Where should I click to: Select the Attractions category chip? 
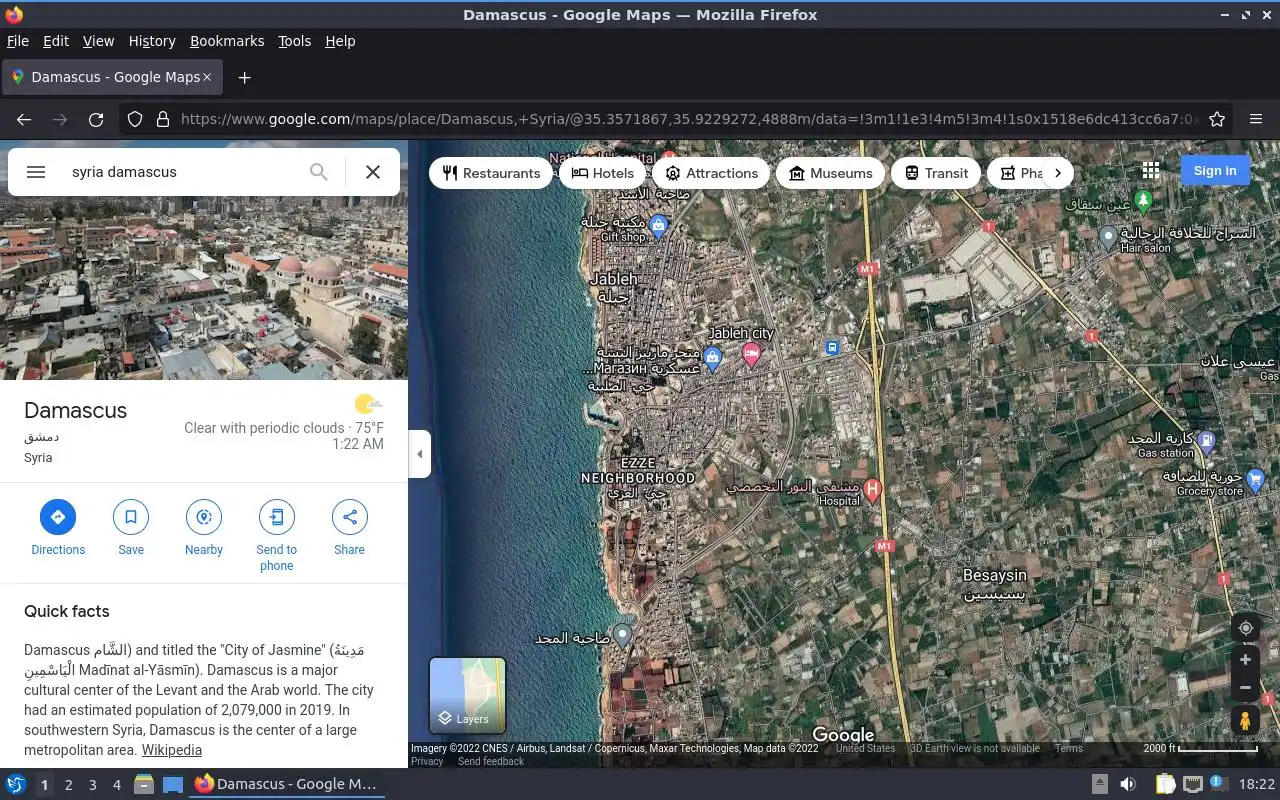[x=711, y=173]
